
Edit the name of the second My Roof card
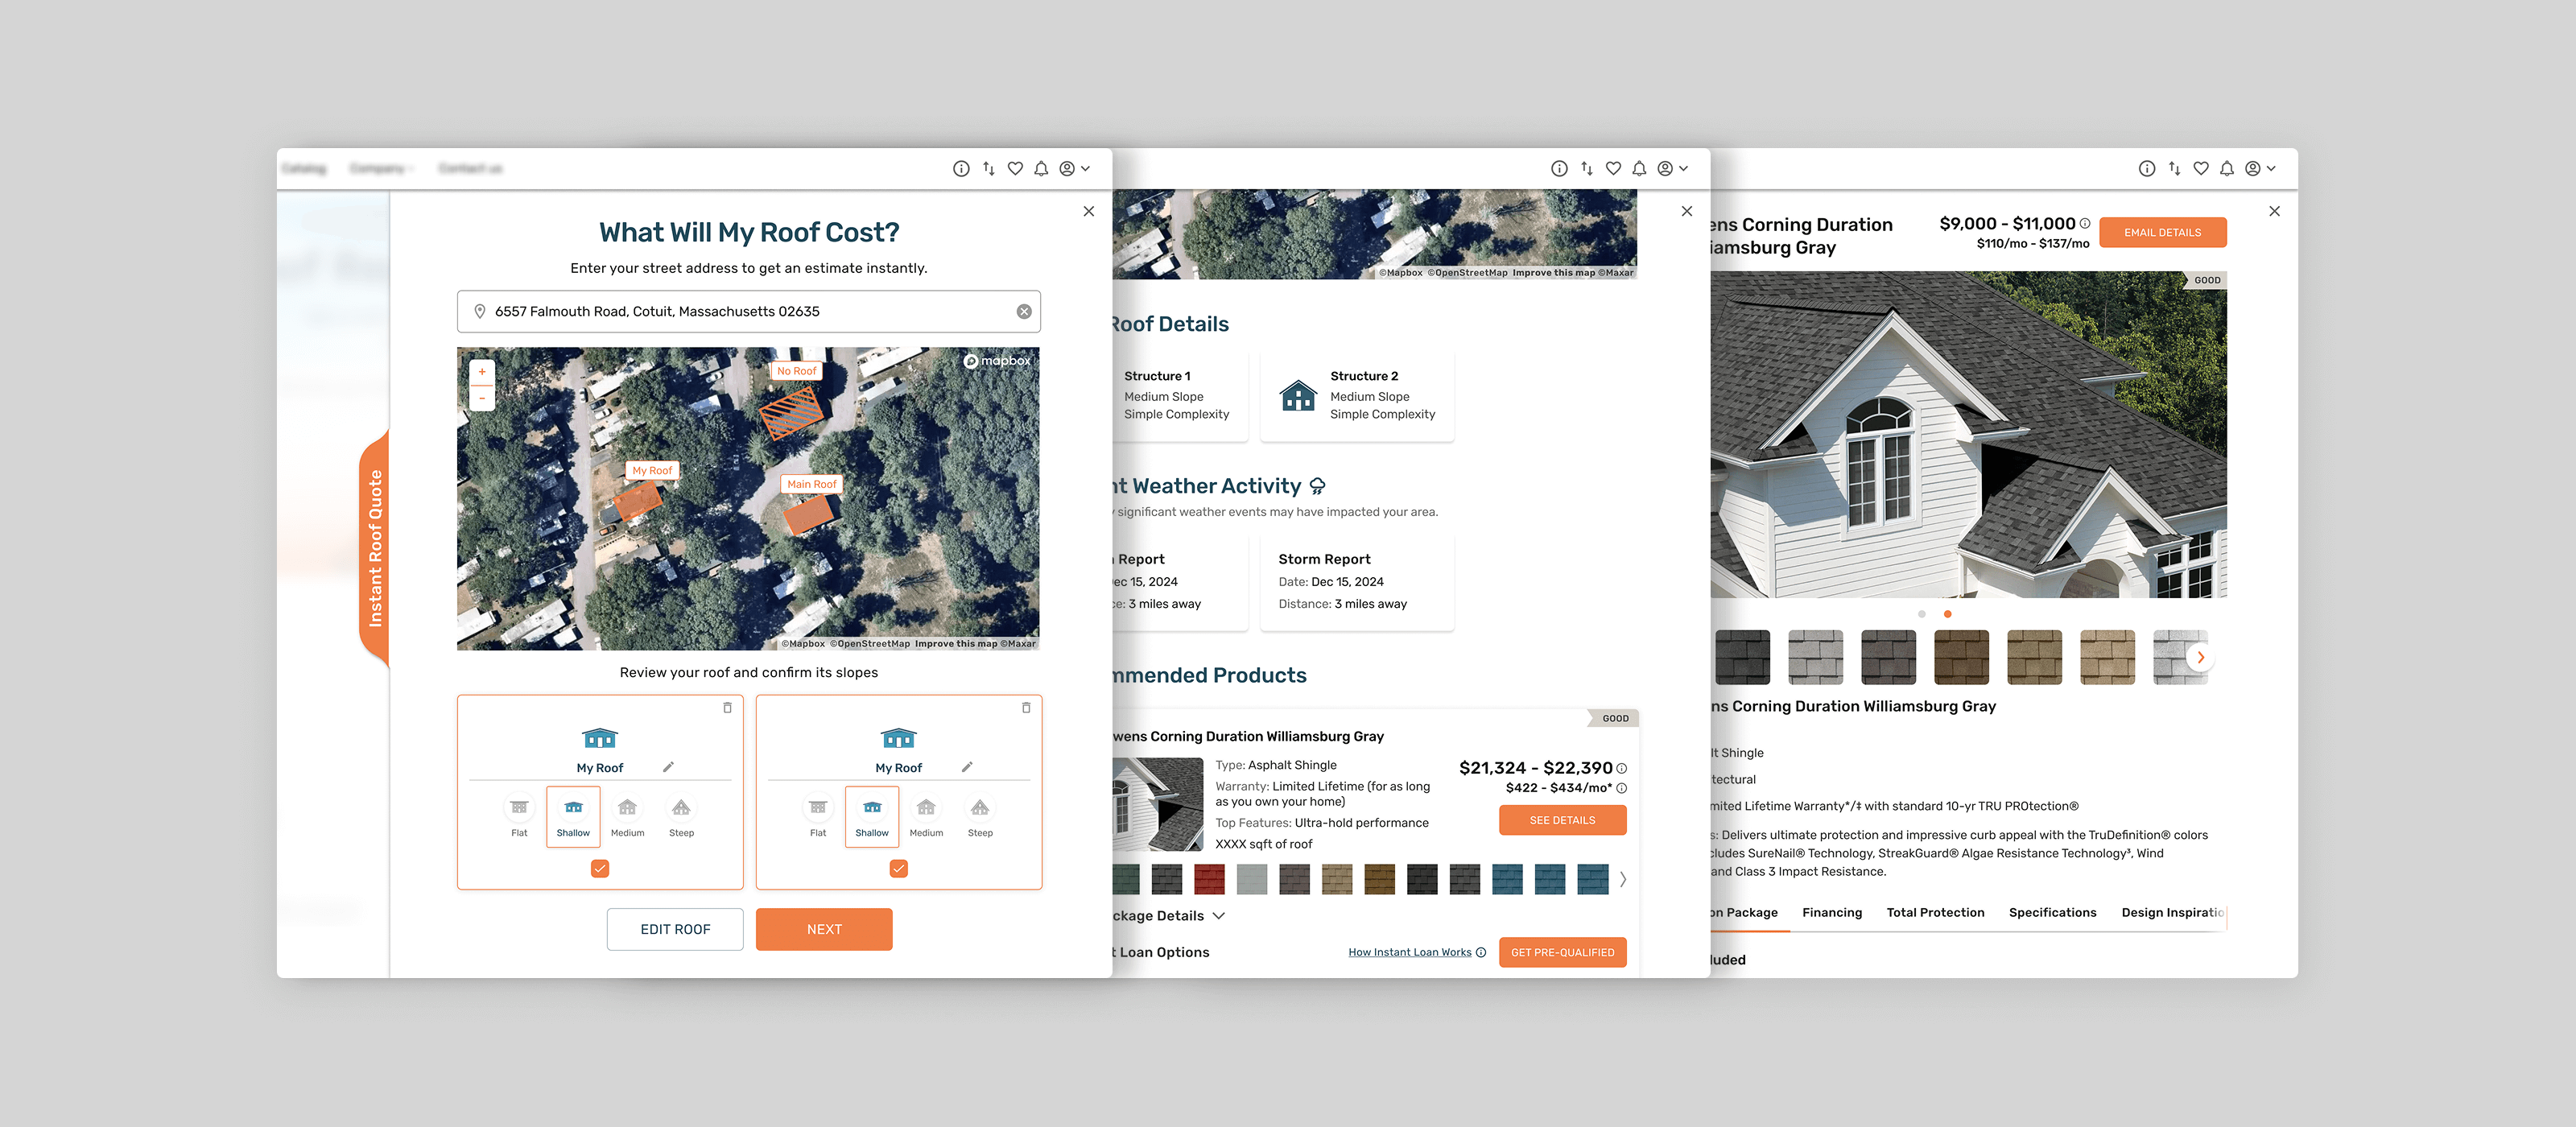click(x=967, y=767)
